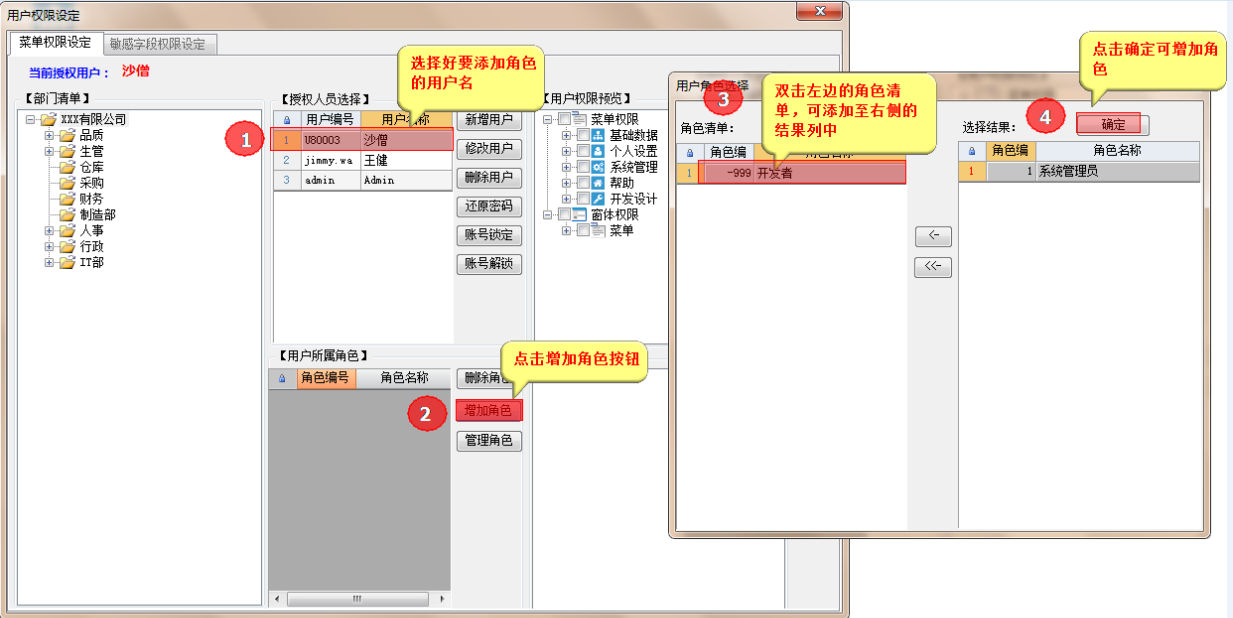Click the 基础数据 module icon
The height and width of the screenshot is (618, 1233).
coord(599,136)
